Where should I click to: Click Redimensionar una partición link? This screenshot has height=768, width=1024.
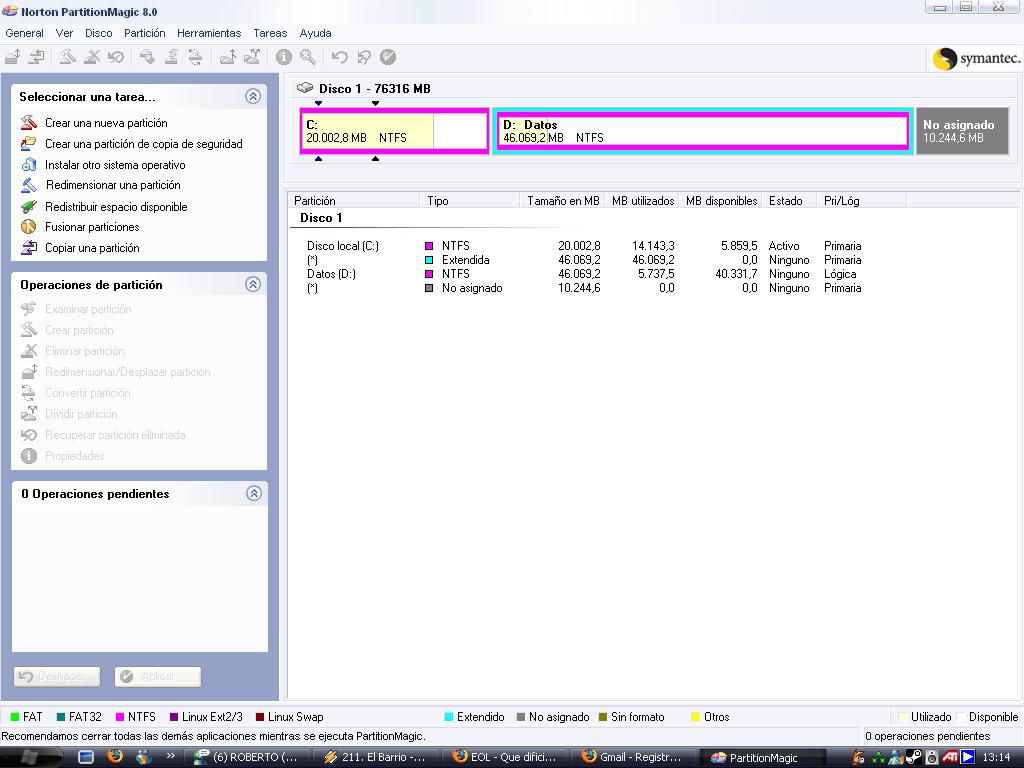[x=113, y=185]
